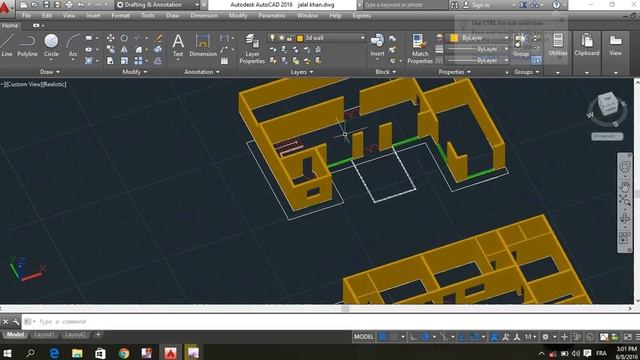
Task: Expand the Annotation panel
Action: tap(202, 72)
